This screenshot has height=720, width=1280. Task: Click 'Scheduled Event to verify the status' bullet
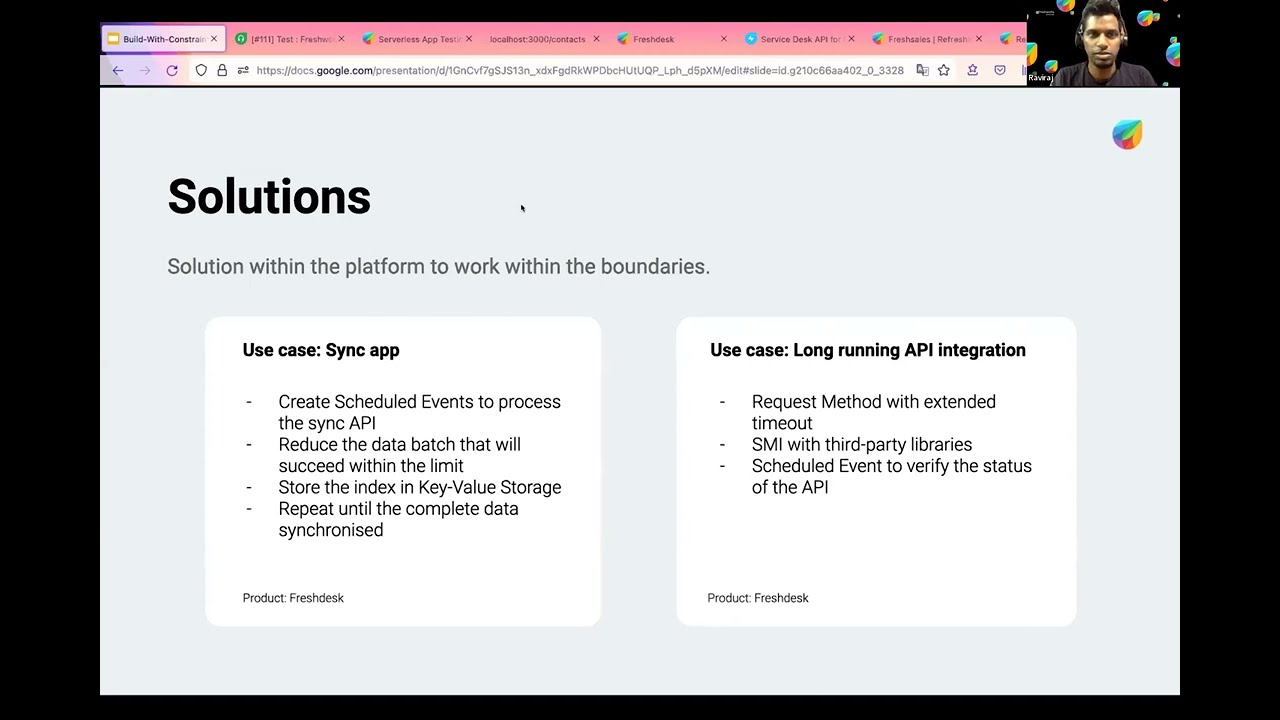891,476
